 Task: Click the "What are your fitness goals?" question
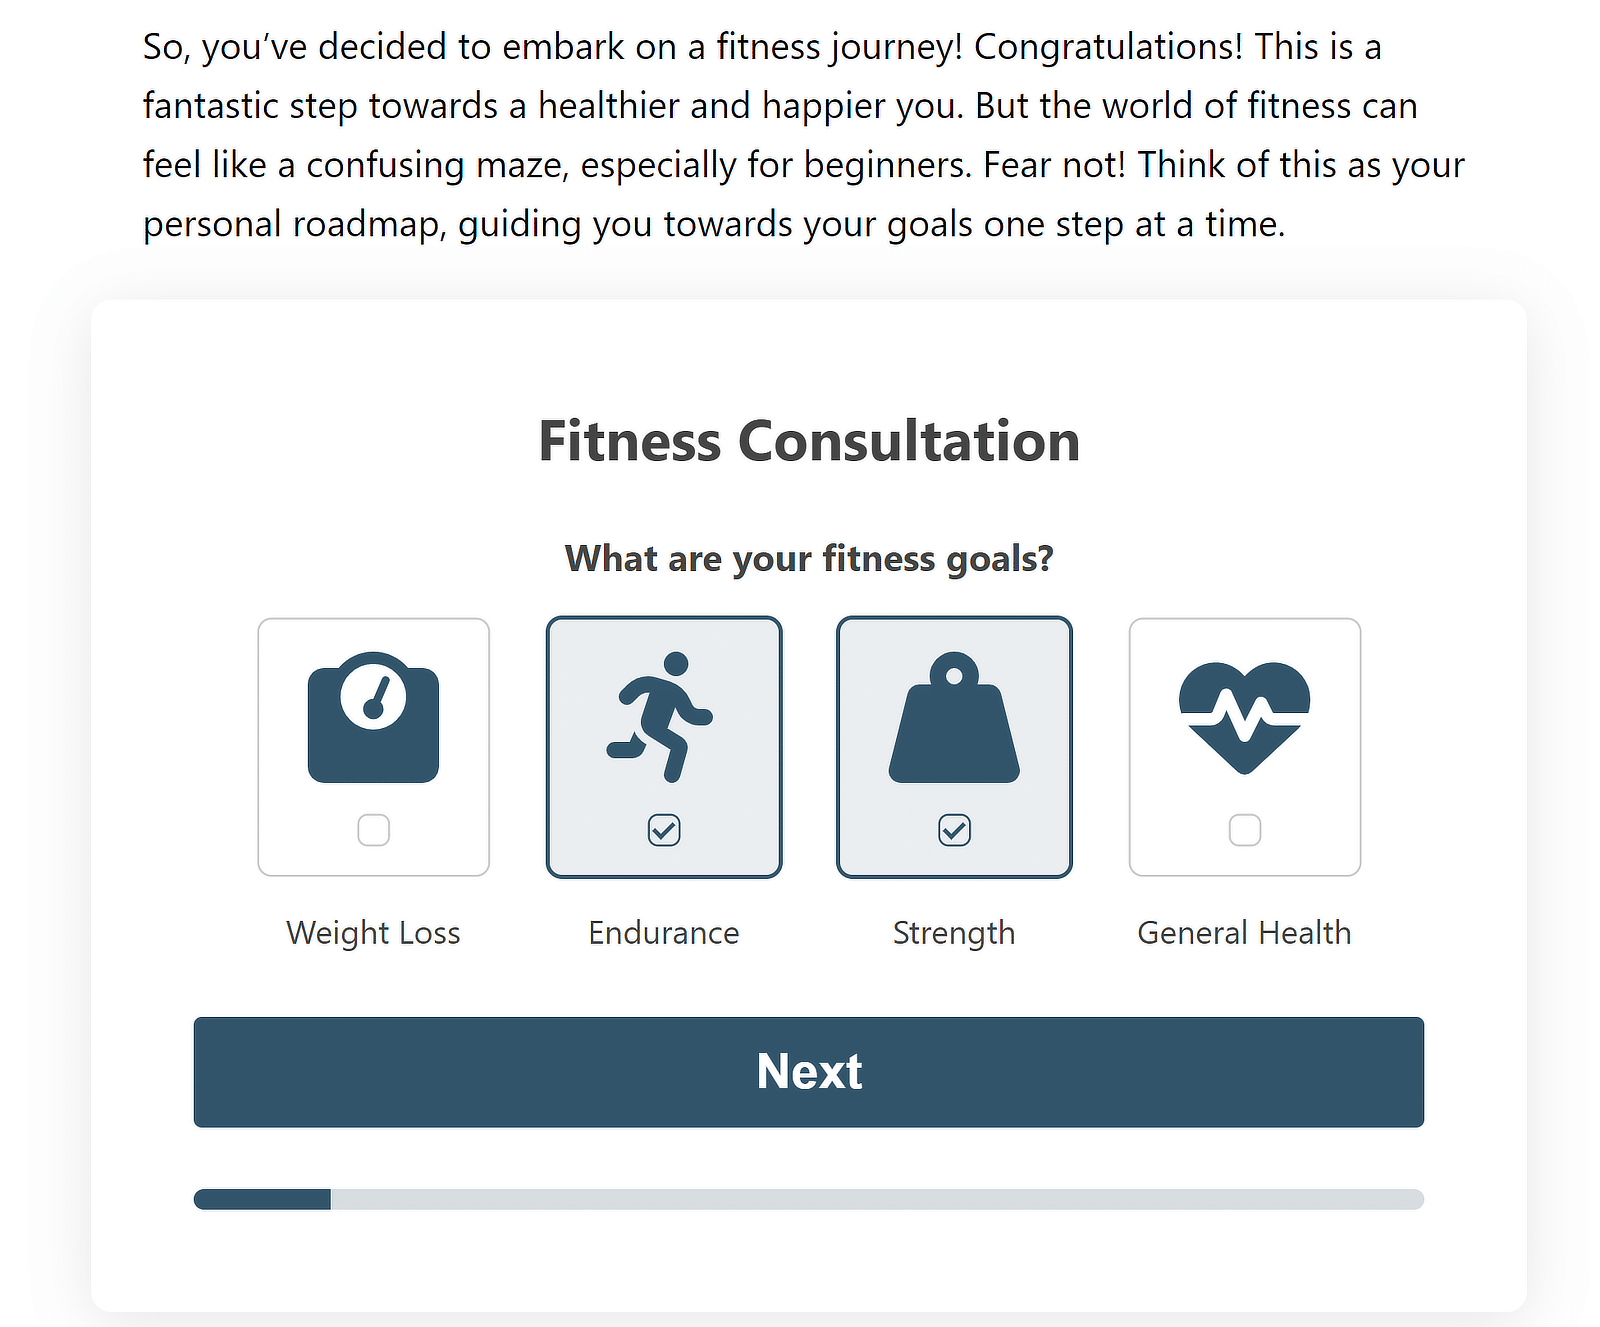tap(809, 558)
